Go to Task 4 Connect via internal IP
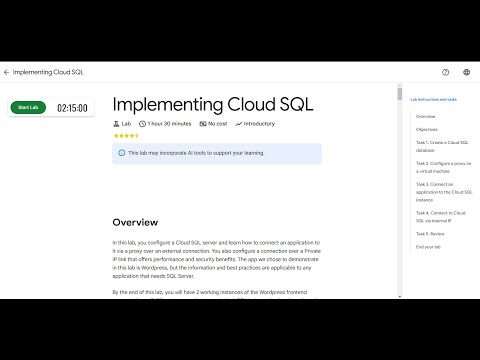Image resolution: width=480 pixels, height=360 pixels. pyautogui.click(x=441, y=217)
